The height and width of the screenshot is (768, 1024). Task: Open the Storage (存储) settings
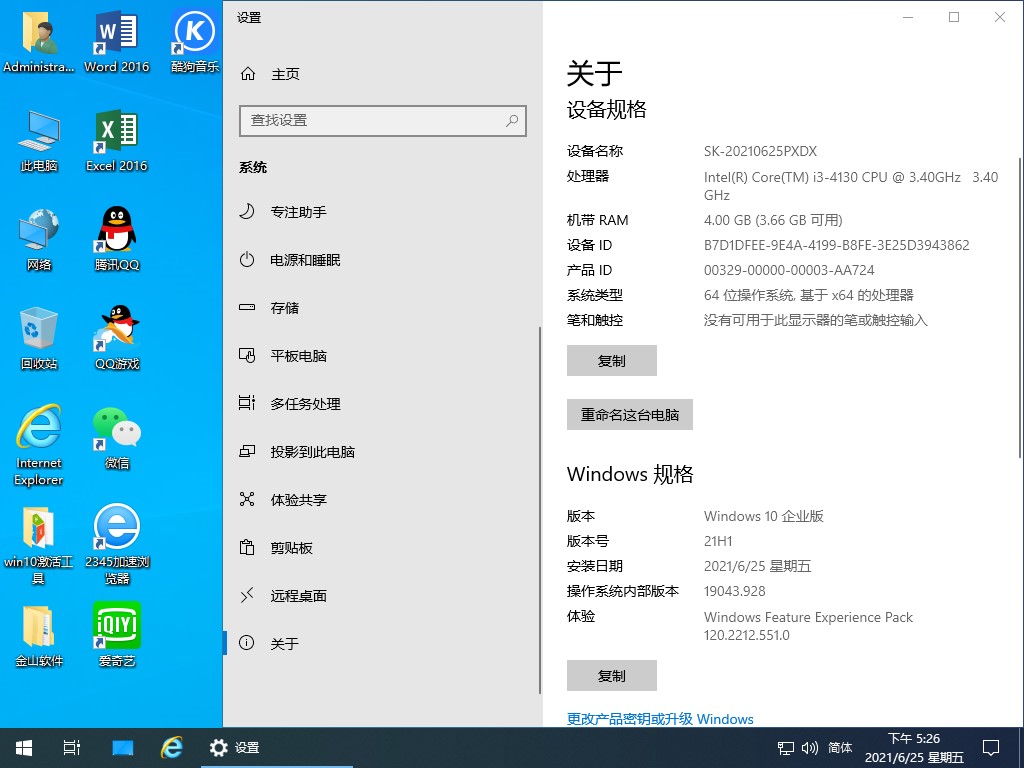click(284, 308)
